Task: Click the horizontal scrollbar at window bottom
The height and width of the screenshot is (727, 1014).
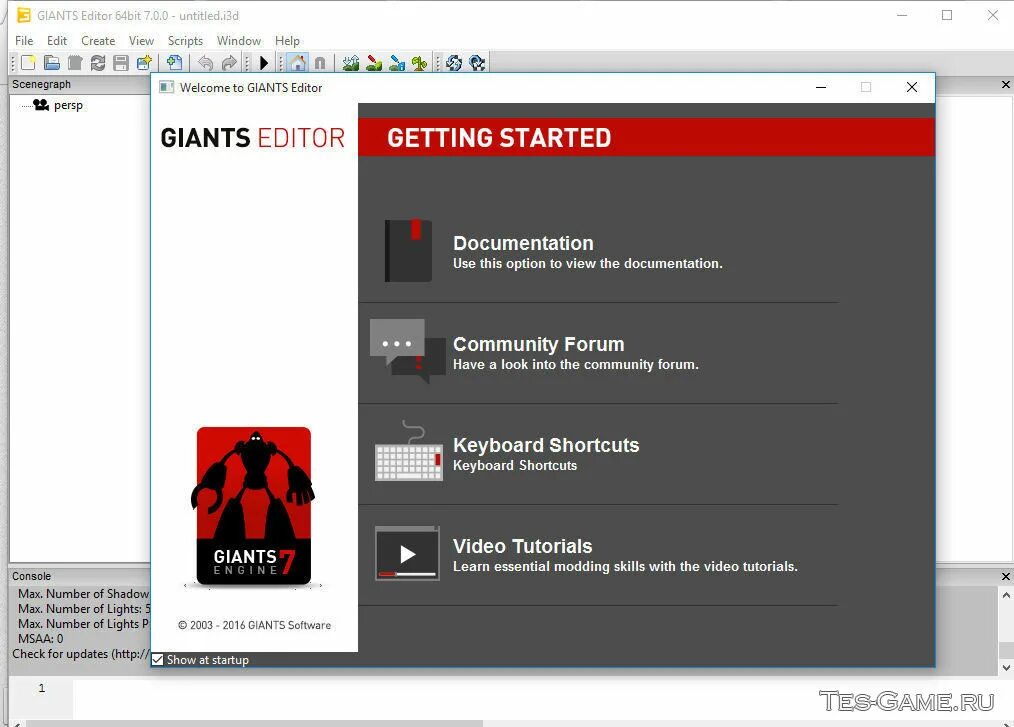Action: [254, 723]
